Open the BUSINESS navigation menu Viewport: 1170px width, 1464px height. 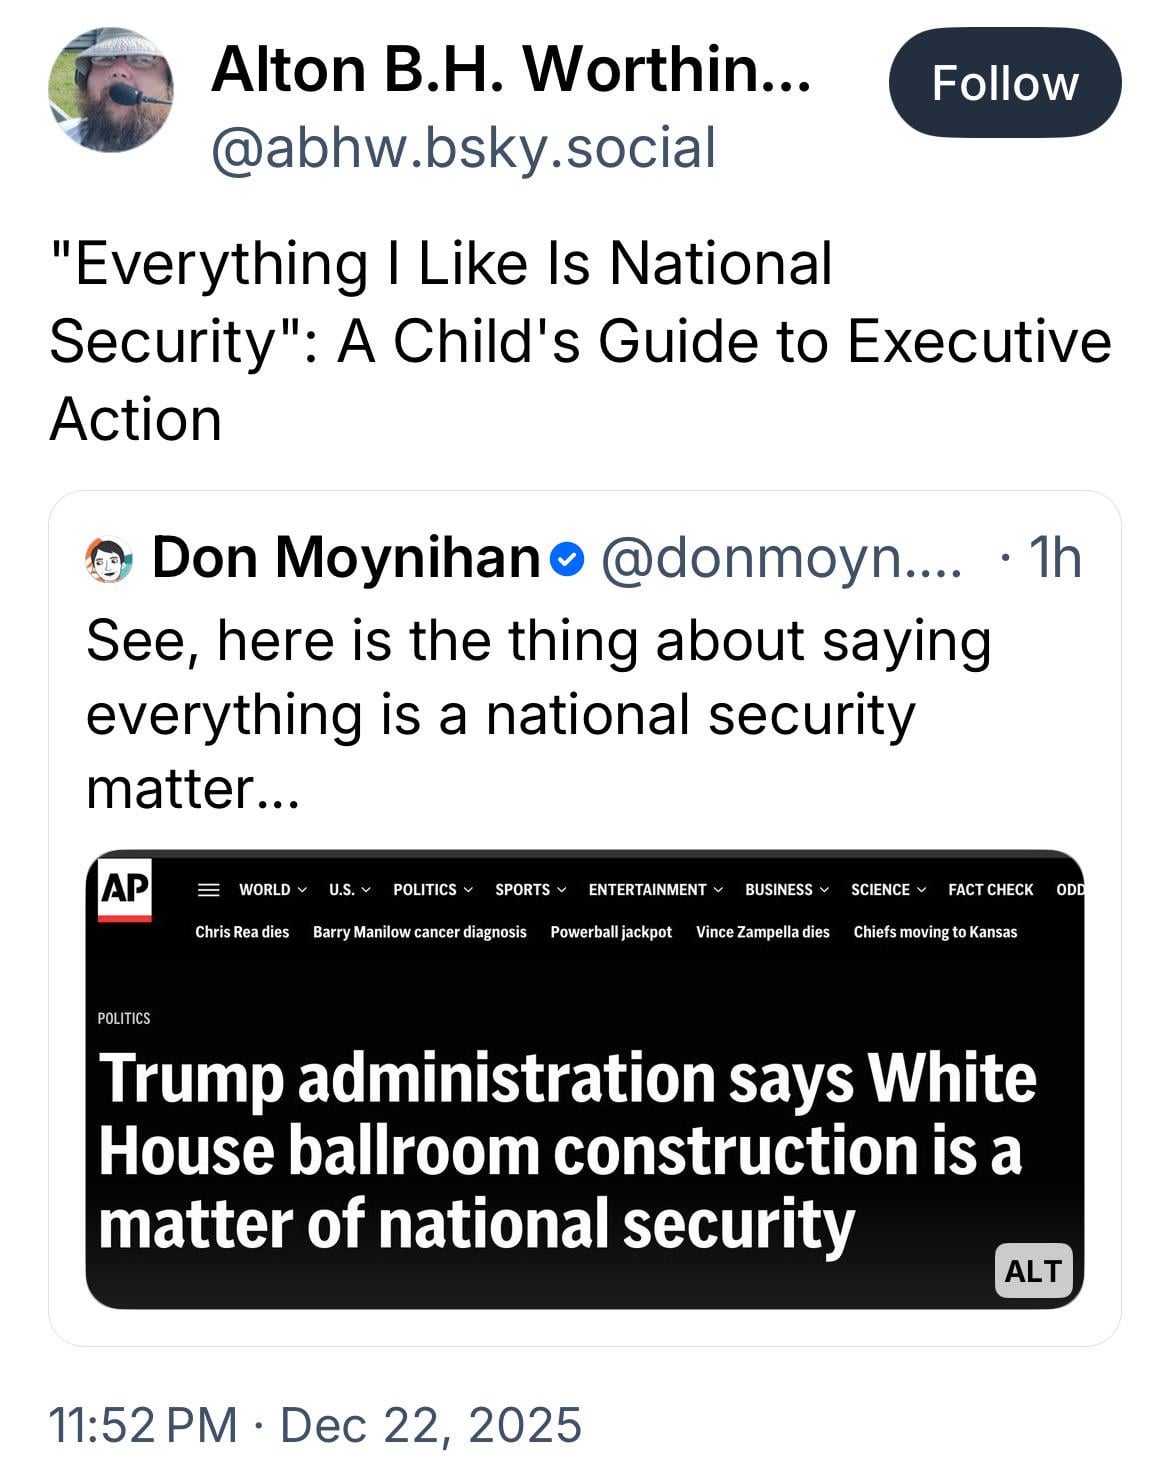pyautogui.click(x=786, y=889)
